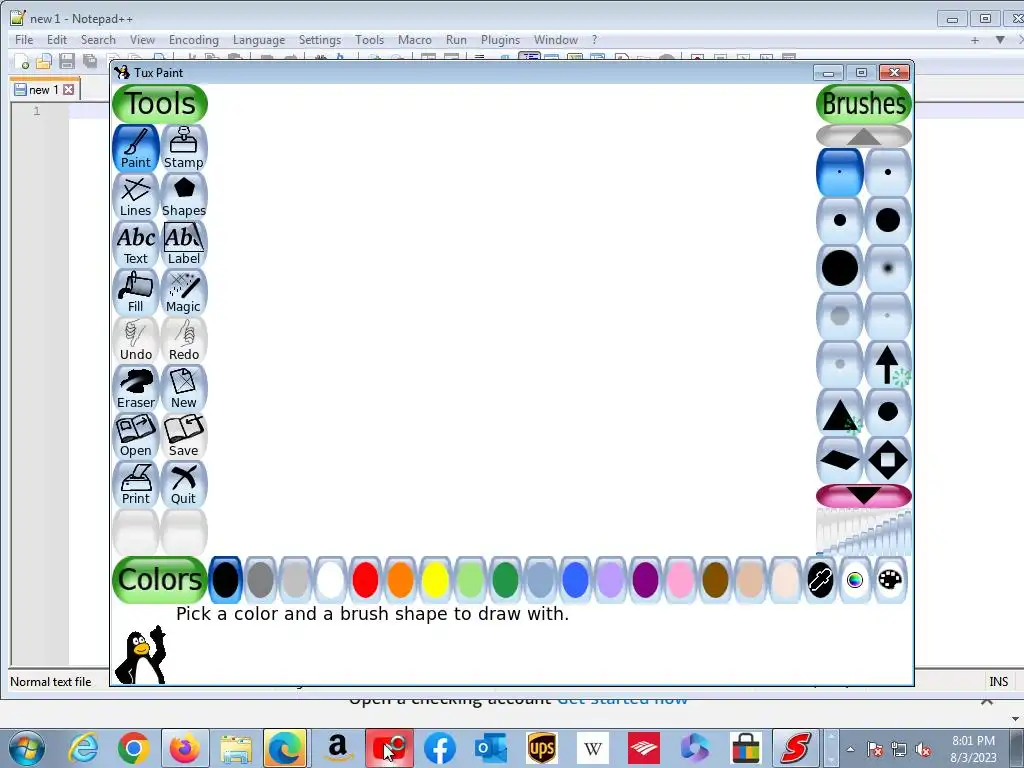Open a saved drawing with Open
1024x768 pixels.
(136, 436)
